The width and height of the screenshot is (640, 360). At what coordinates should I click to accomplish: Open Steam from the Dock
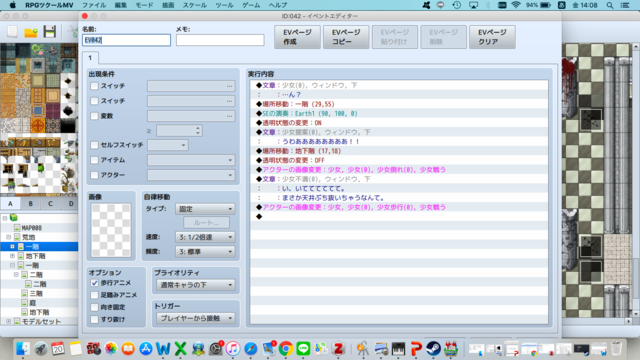pyautogui.click(x=433, y=349)
